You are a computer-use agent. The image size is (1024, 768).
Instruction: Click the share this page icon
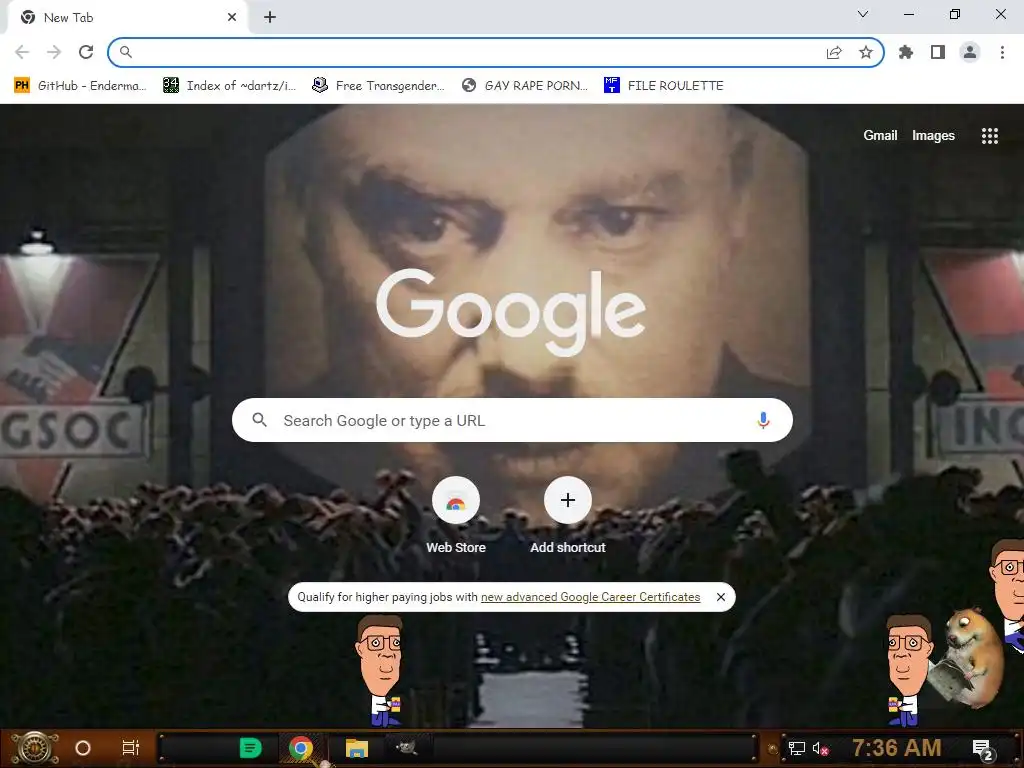(x=834, y=52)
